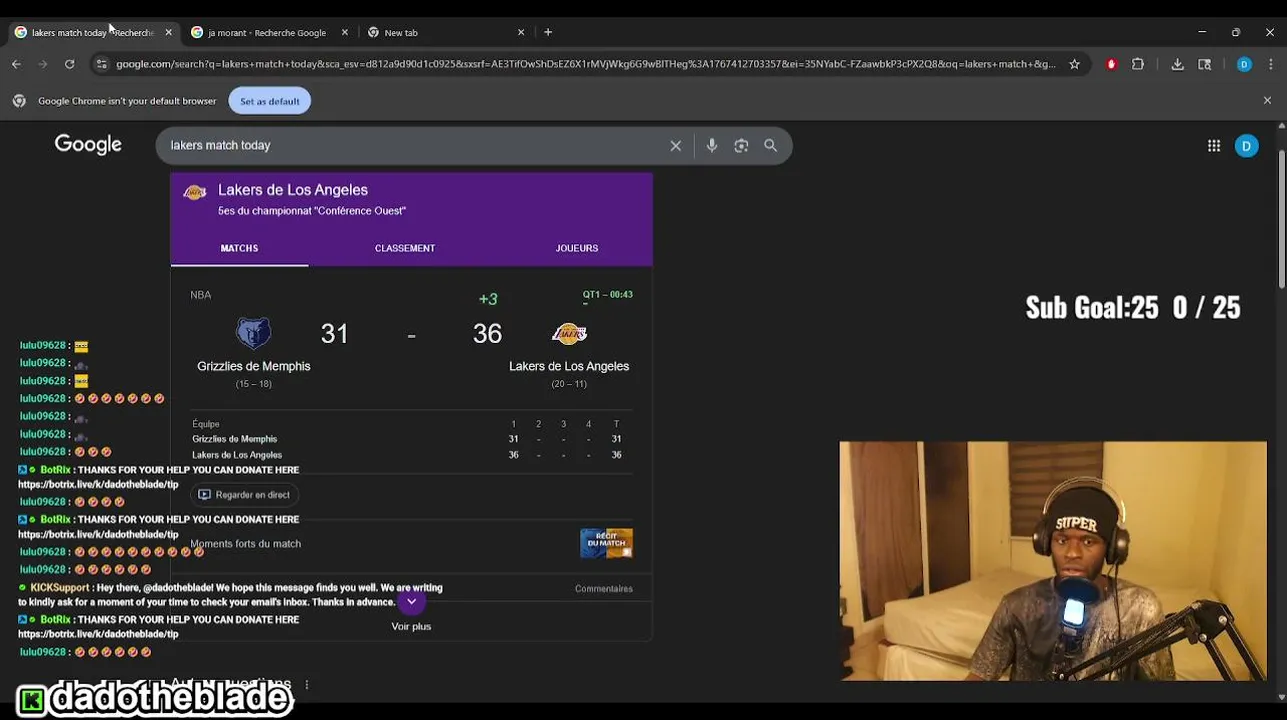Screen dimensions: 1287x720
Task: Click 'Grizzlies de Memphis' row in score table
Action: (411, 439)
